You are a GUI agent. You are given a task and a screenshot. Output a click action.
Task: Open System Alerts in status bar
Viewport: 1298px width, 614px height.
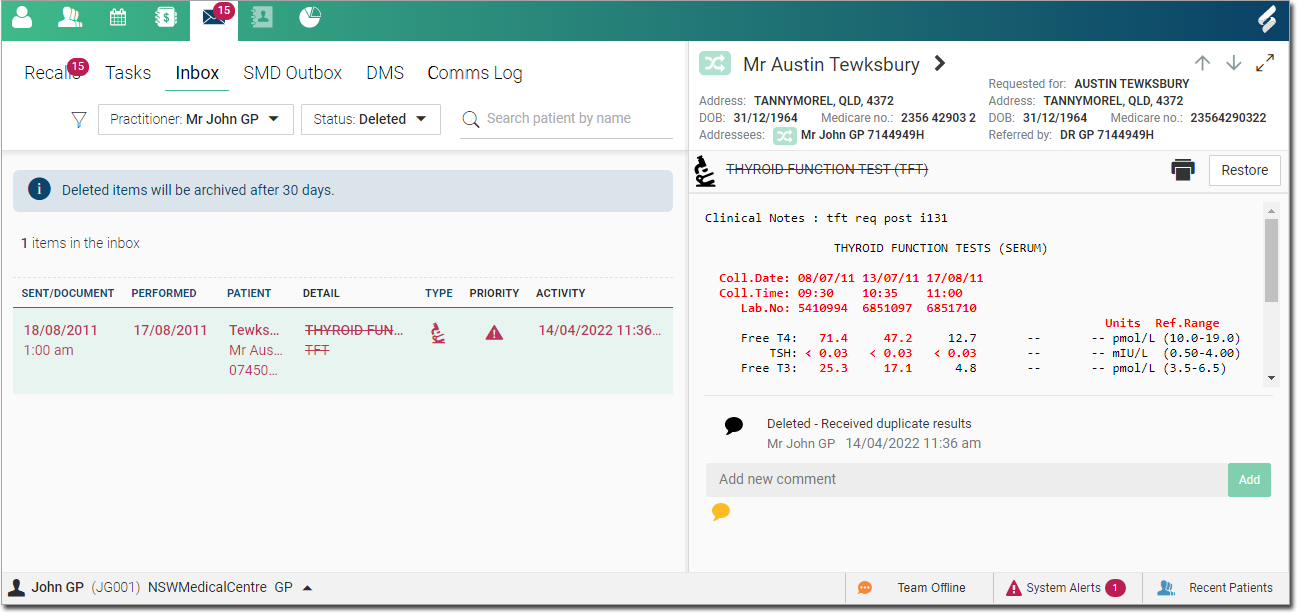pos(1065,588)
